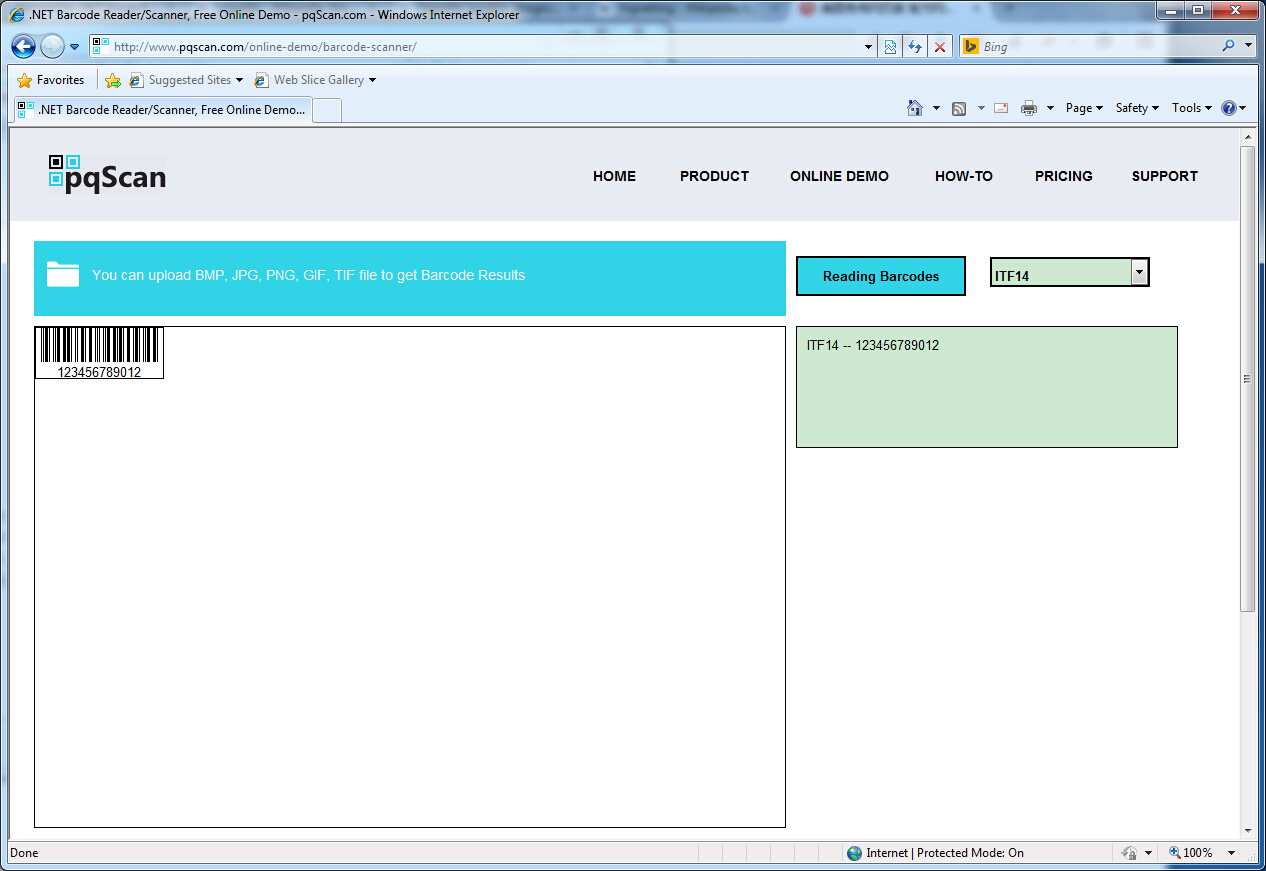Viewport: 1266px width, 871px height.
Task: Click the zoom level 100% button
Action: point(1190,853)
